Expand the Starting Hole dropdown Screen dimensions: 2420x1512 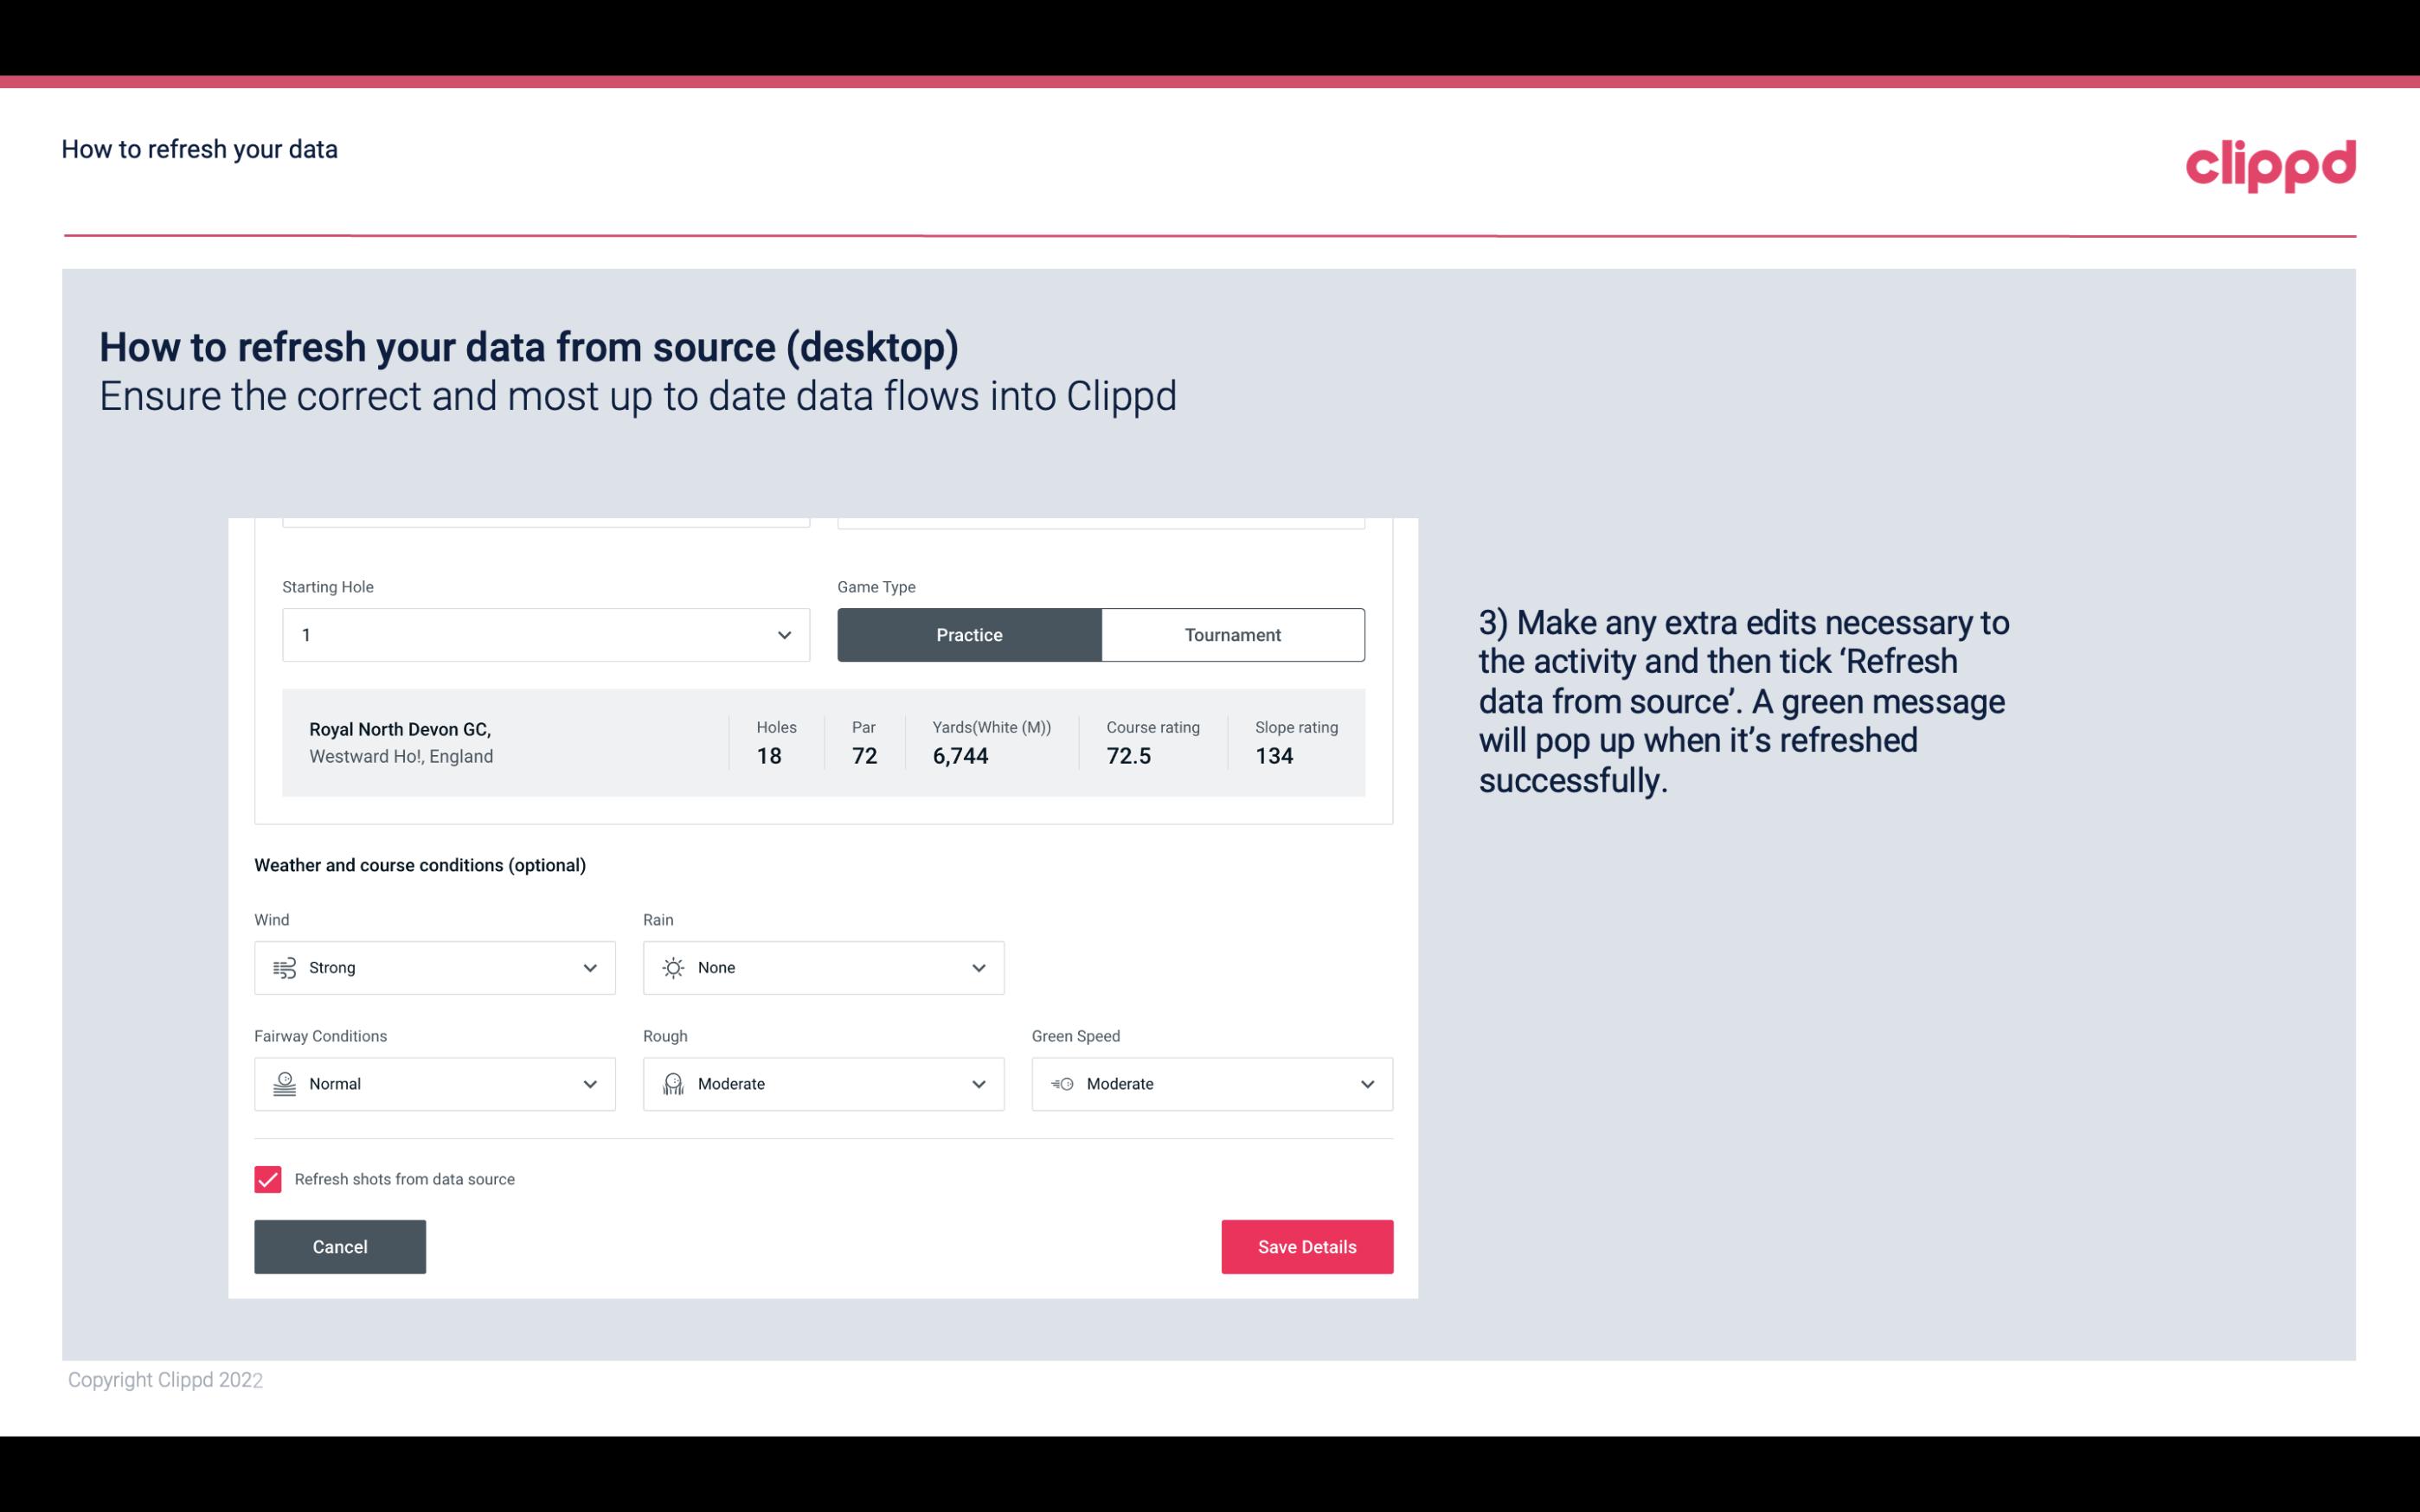[x=782, y=634]
